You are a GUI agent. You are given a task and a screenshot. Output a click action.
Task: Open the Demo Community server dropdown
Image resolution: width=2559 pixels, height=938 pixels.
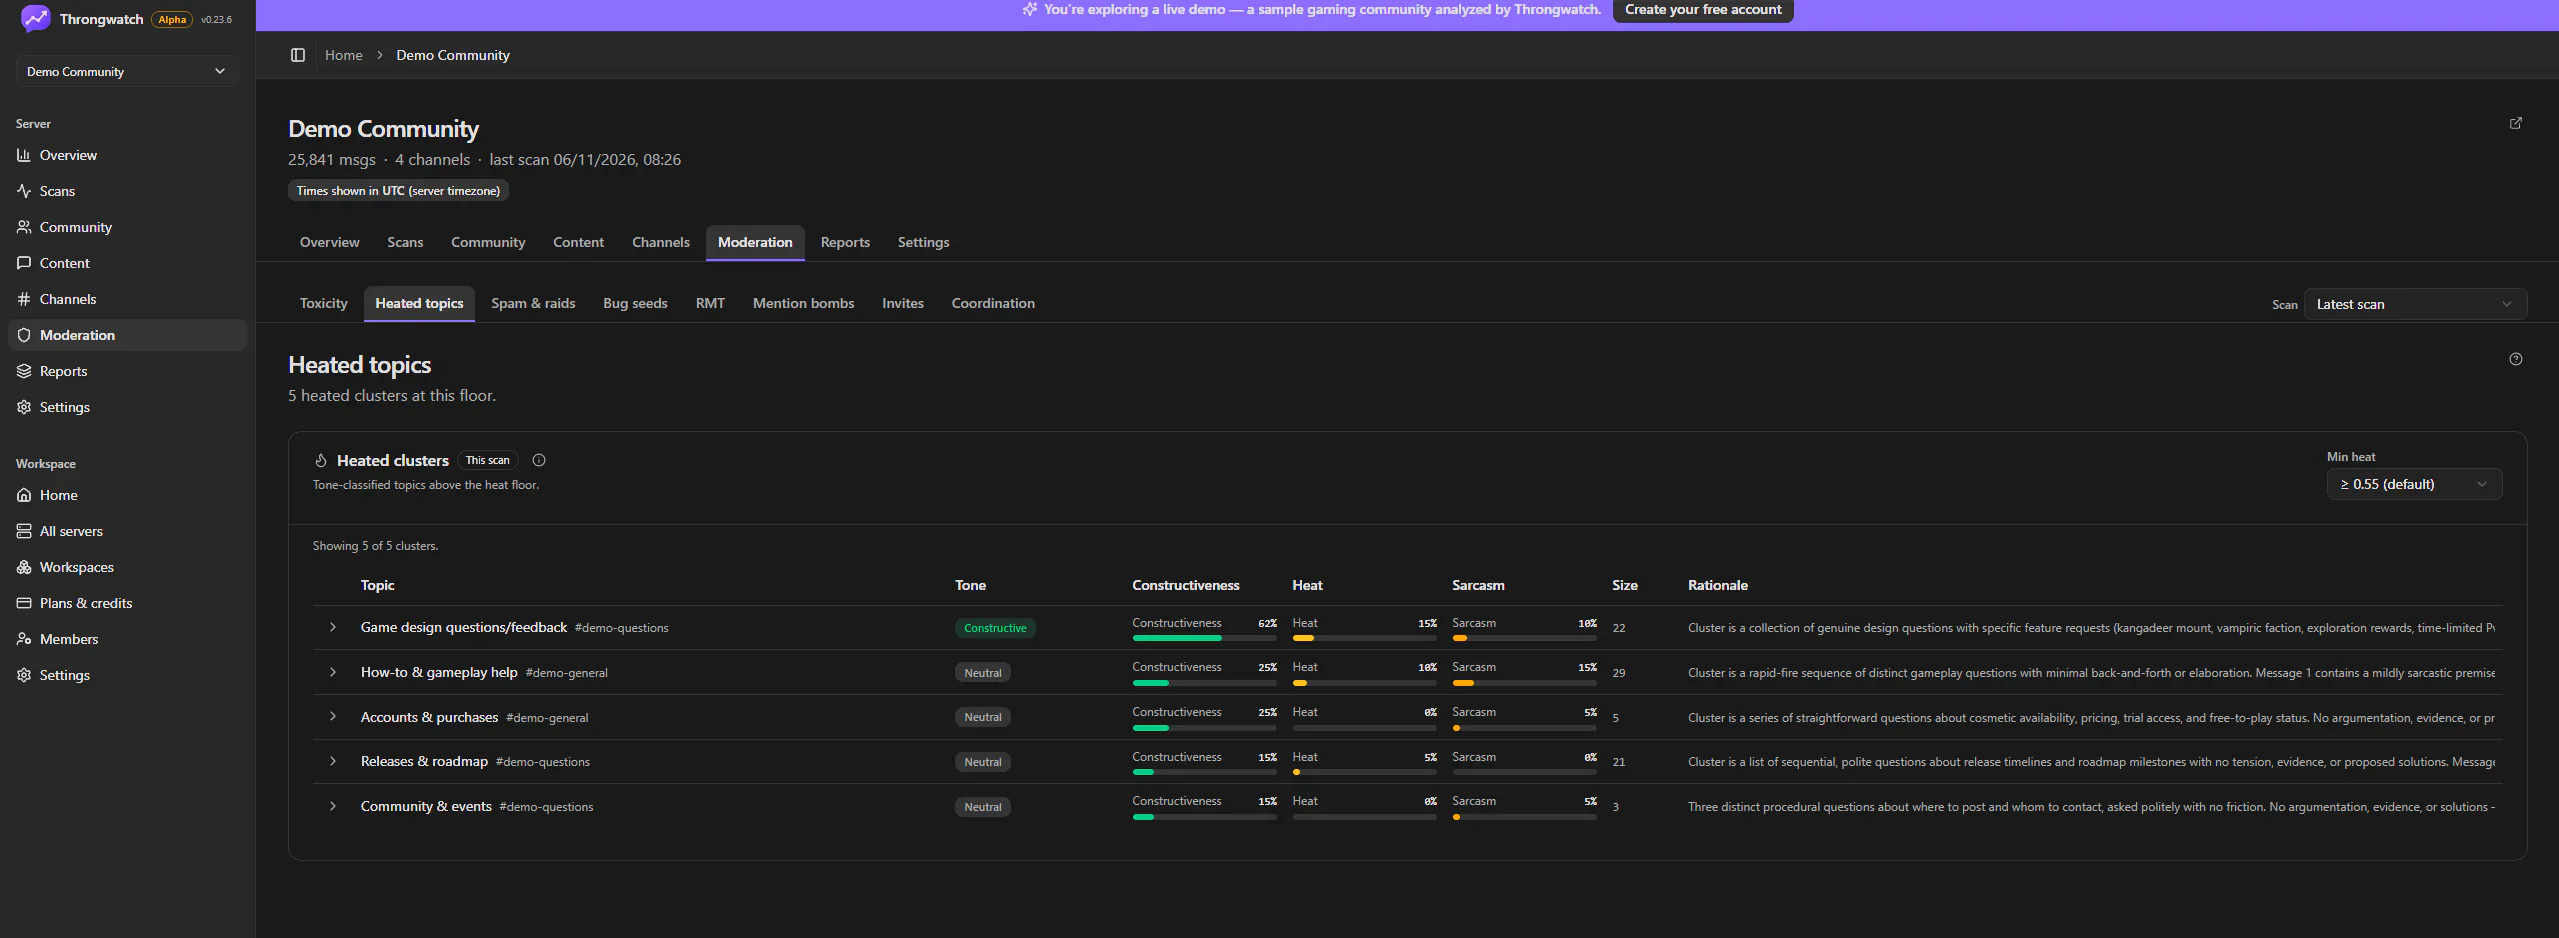click(127, 71)
